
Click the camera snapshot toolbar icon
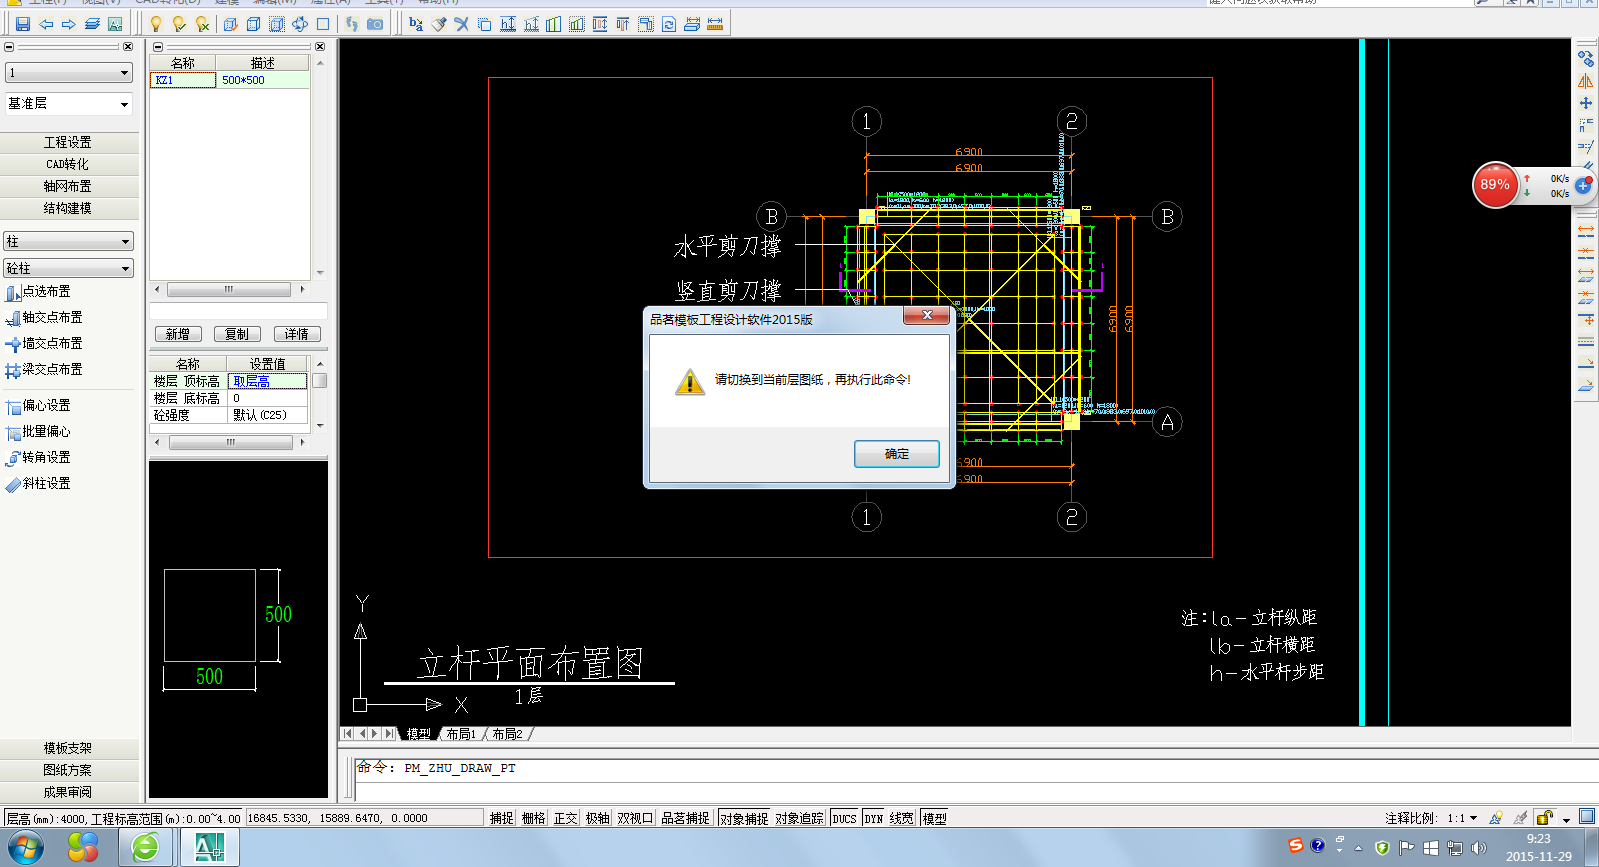click(x=375, y=24)
